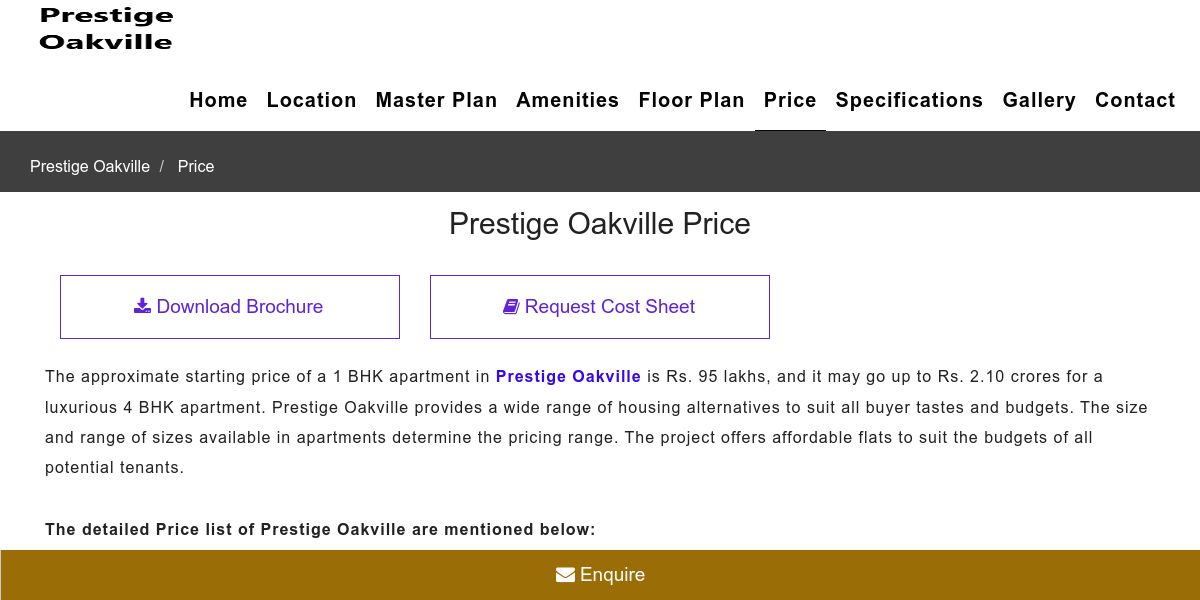This screenshot has width=1200, height=600.
Task: Go to the Contact page
Action: click(1135, 100)
